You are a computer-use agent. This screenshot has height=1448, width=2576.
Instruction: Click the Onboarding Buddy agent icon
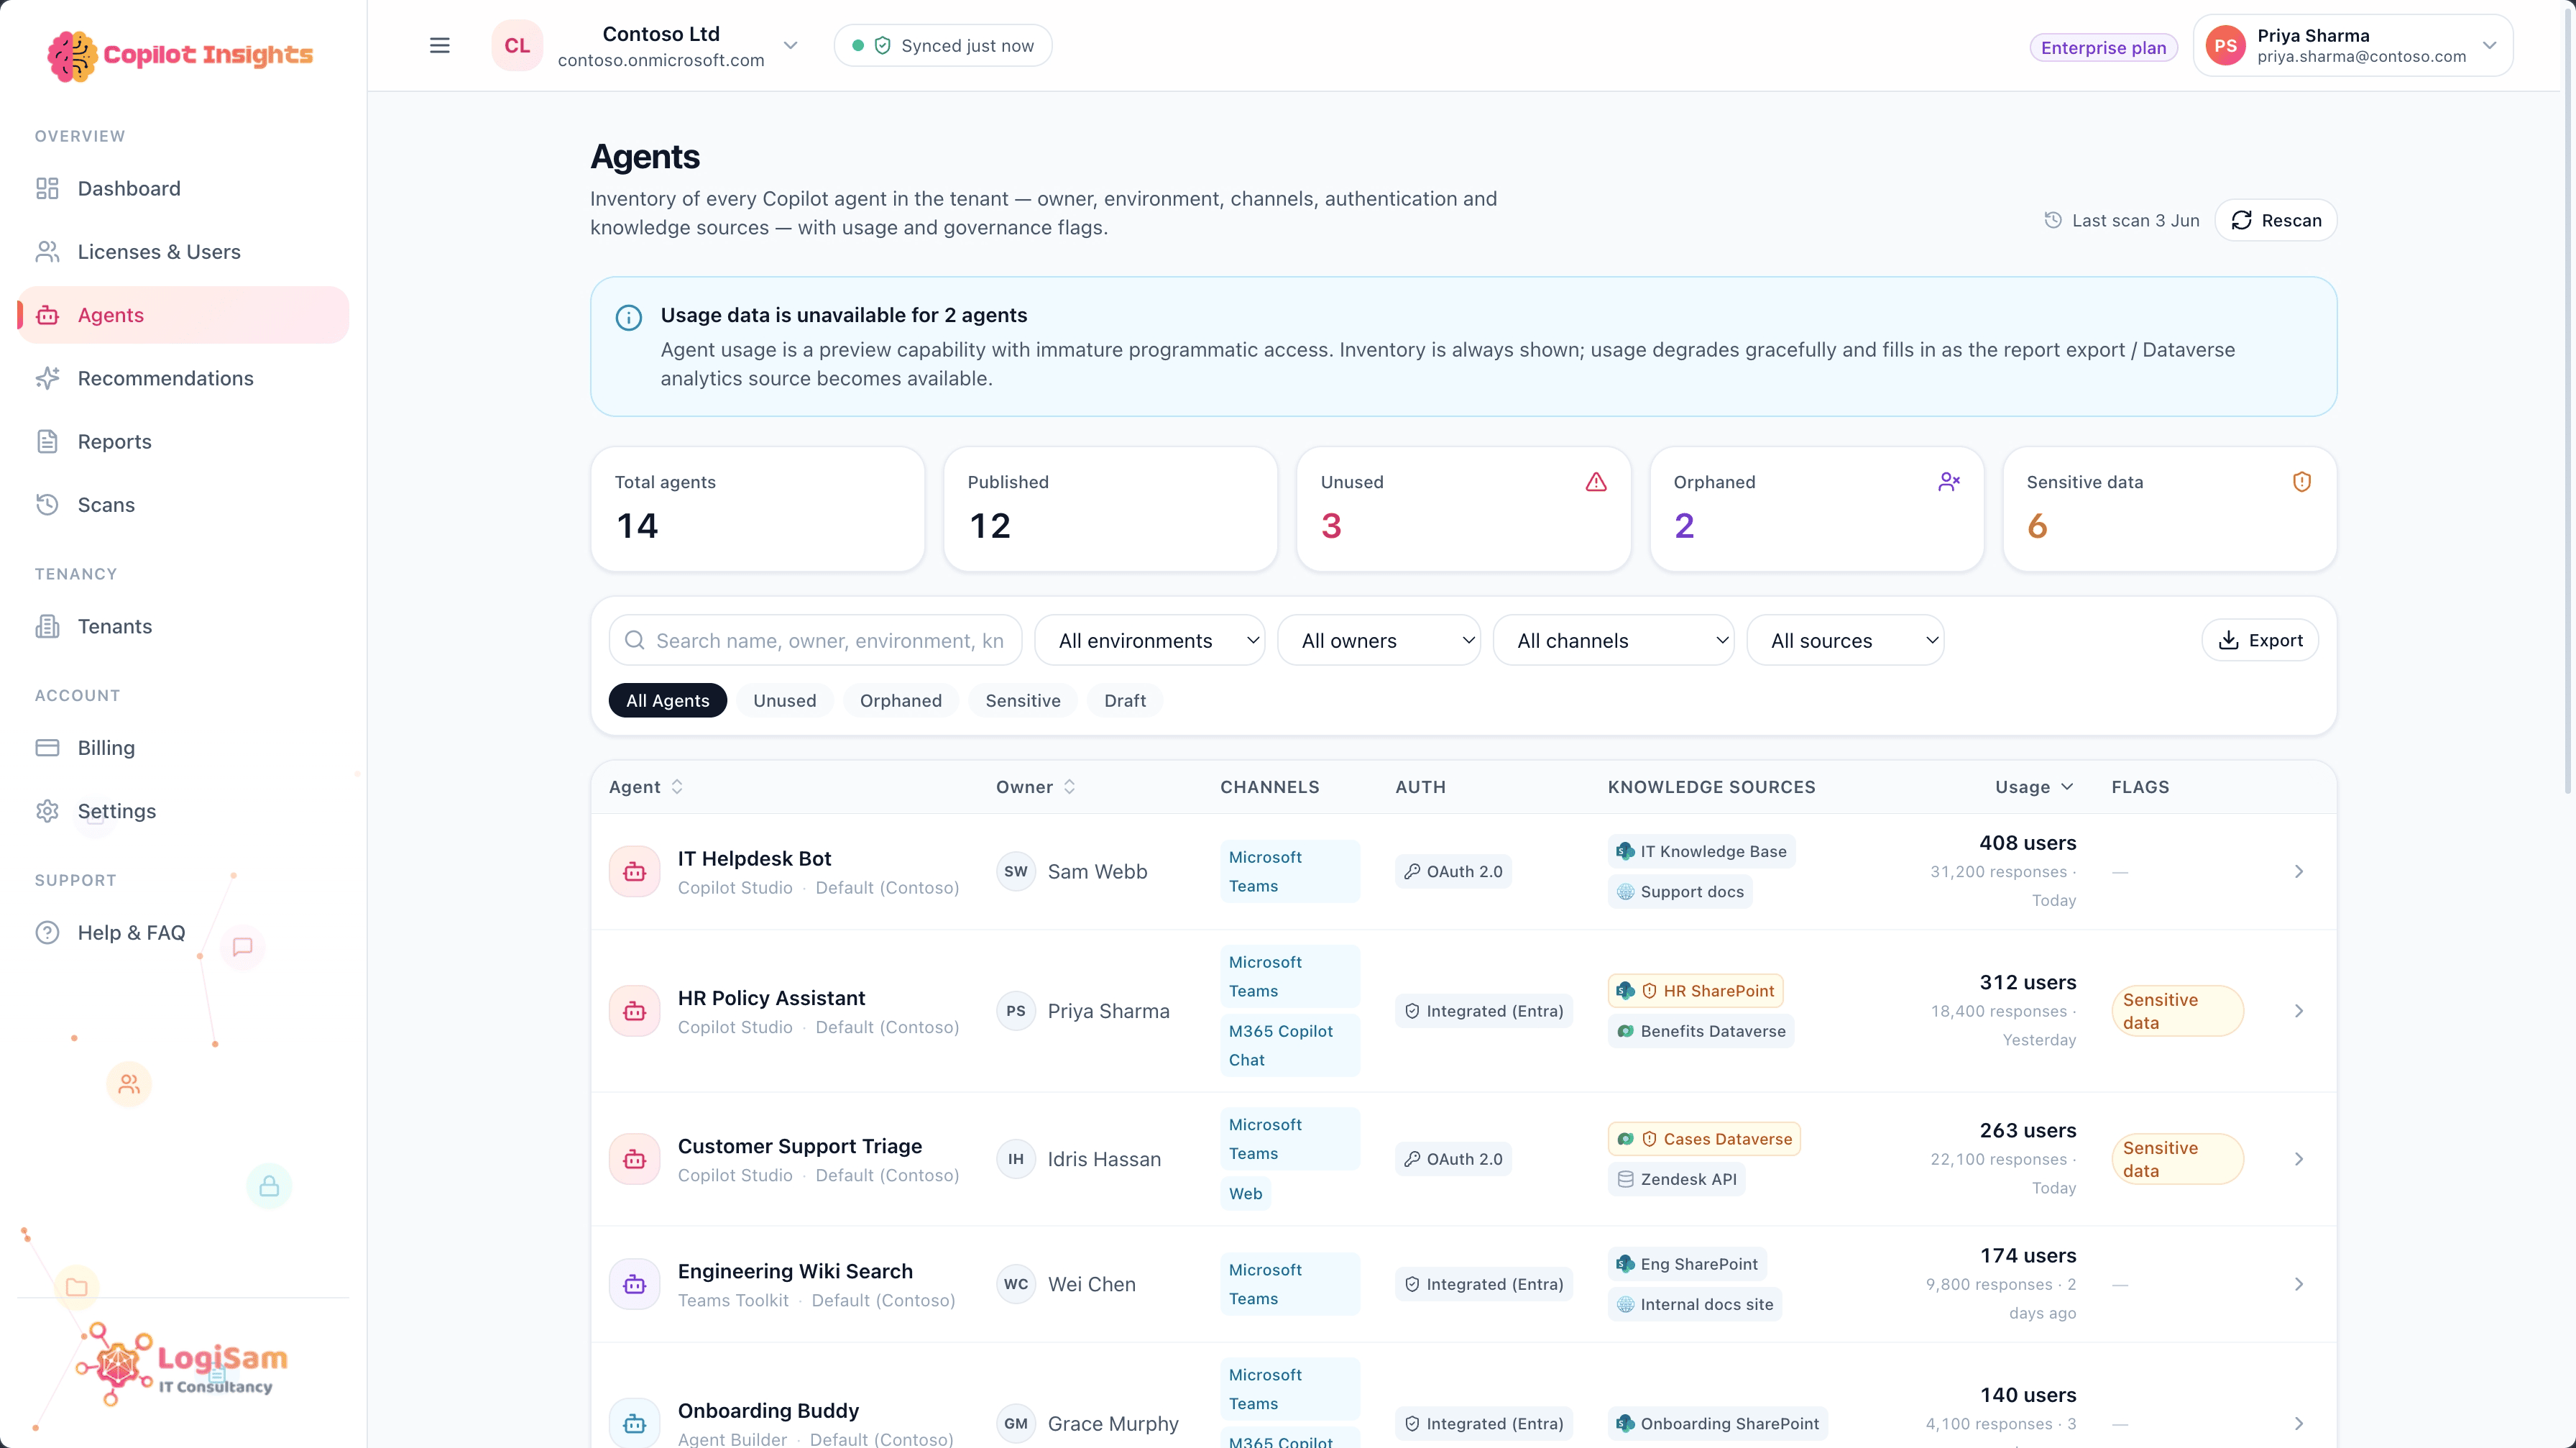click(x=634, y=1423)
